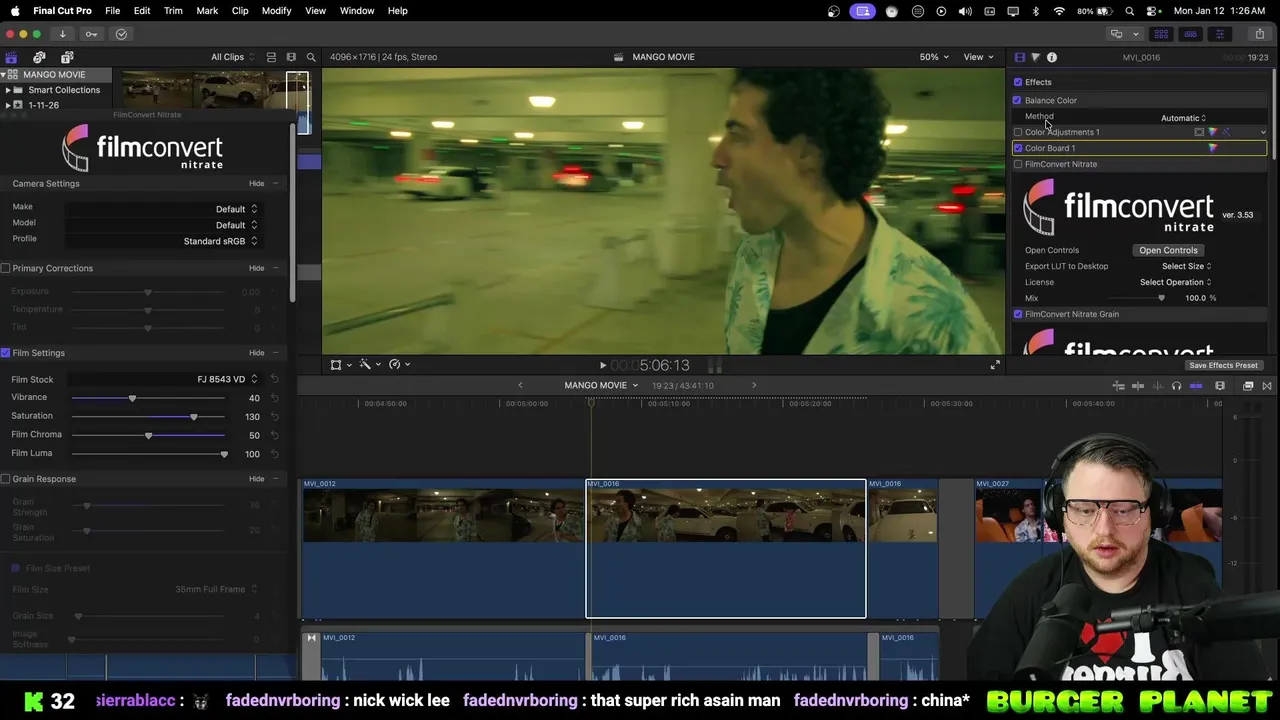
Task: Toggle timeline audio skimming headphones icon
Action: pos(1176,386)
